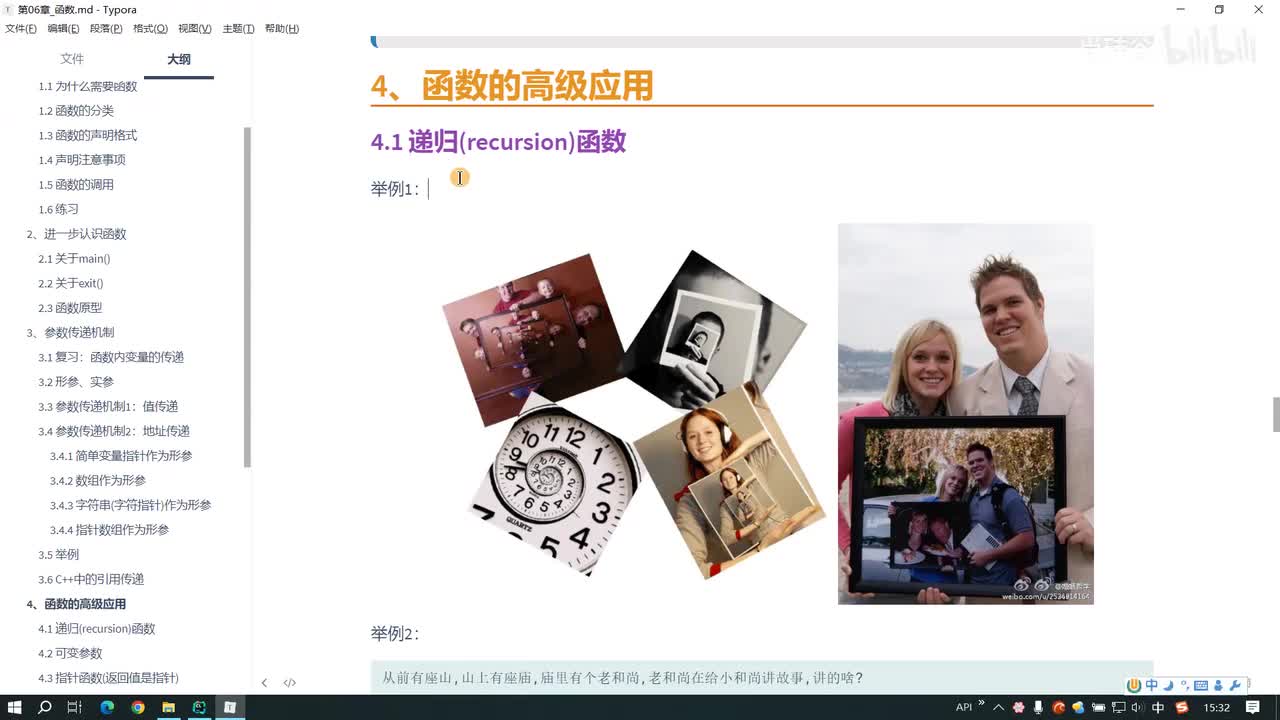Click the document vertical scrollbar thumb
The image size is (1280, 720).
(1275, 414)
